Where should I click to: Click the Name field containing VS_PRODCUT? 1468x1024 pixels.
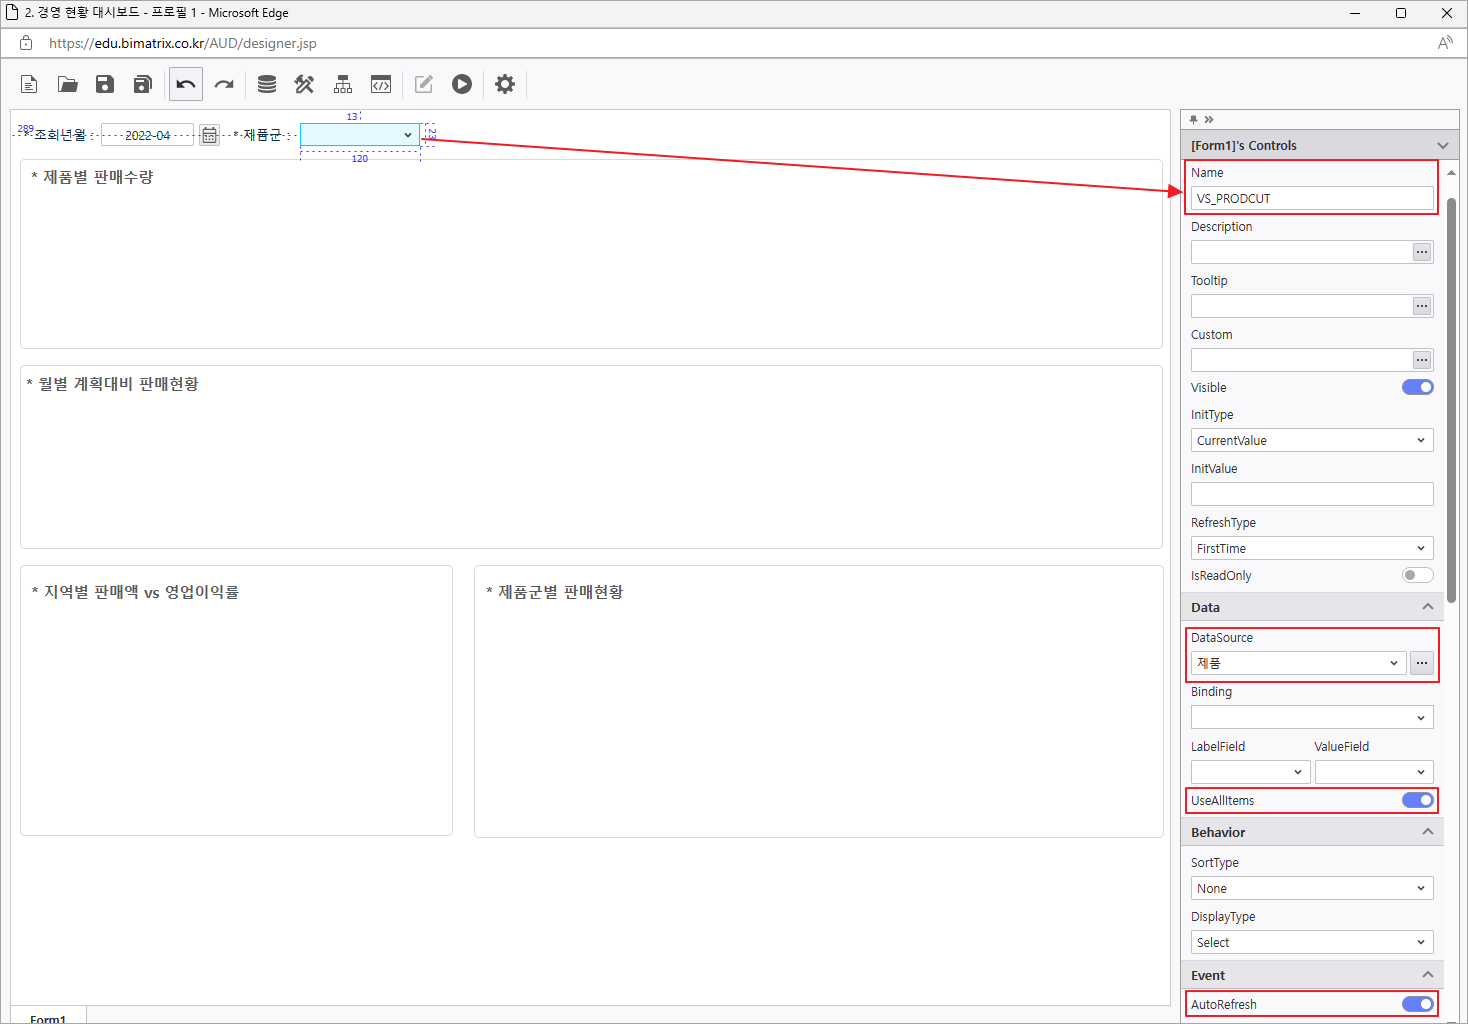tap(1311, 198)
